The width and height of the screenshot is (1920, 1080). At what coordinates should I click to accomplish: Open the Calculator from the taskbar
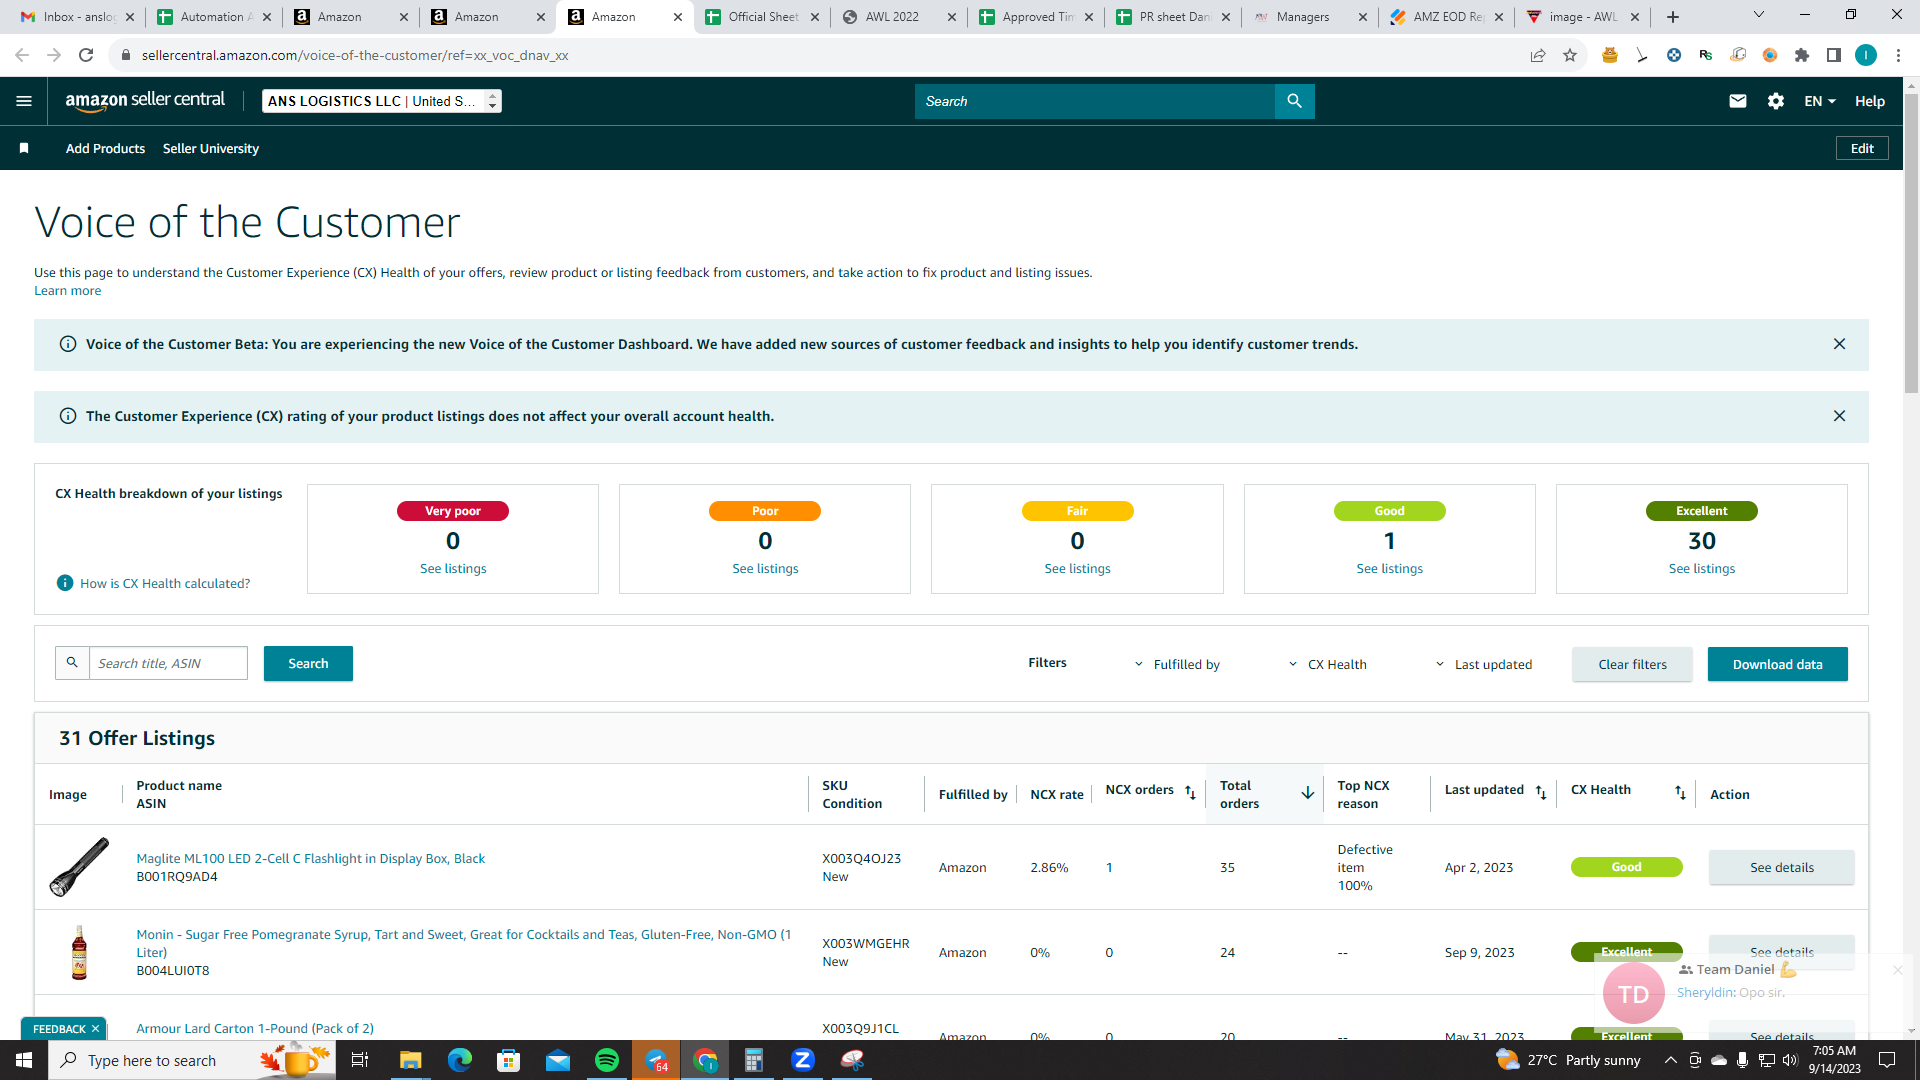754,1060
